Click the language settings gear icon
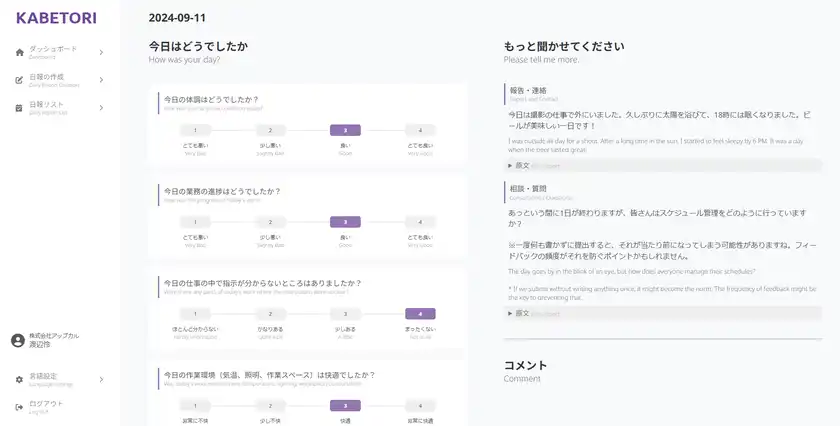 tap(19, 379)
